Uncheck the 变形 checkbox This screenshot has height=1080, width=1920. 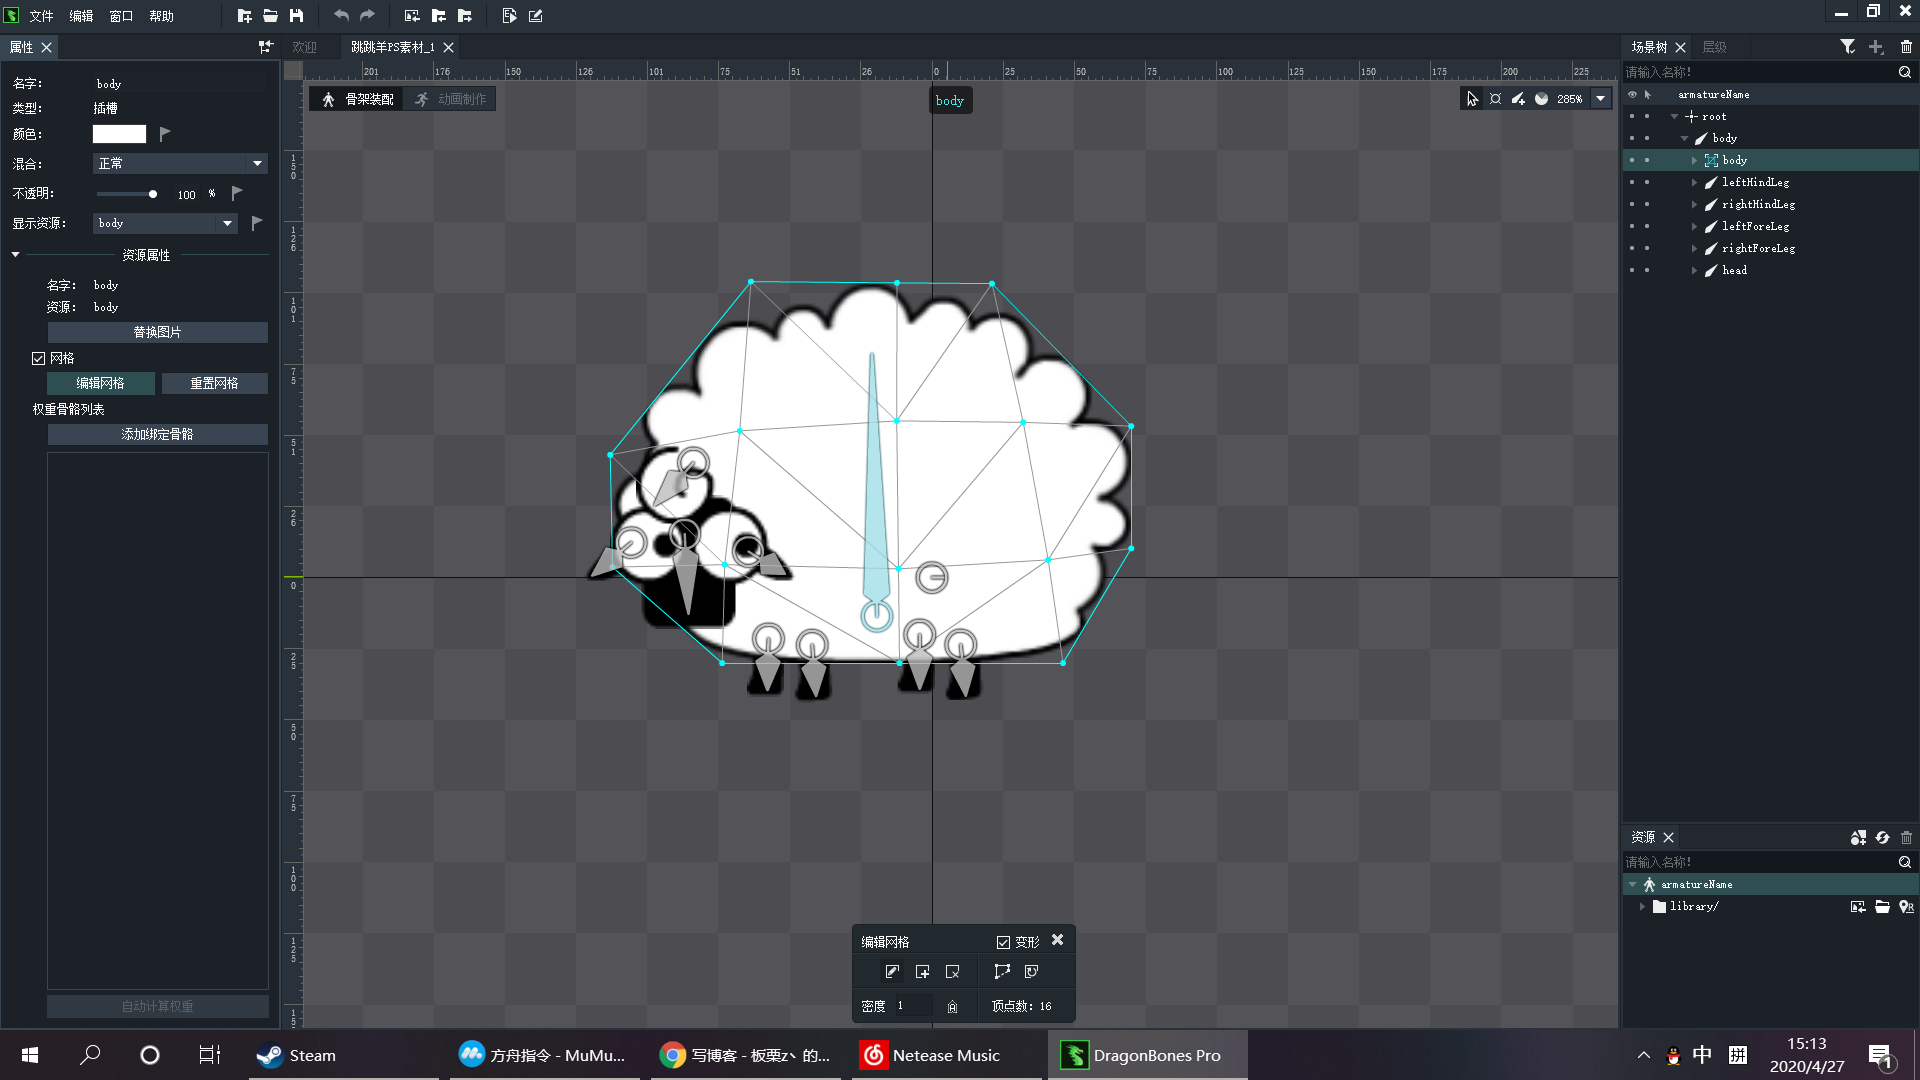tap(1003, 942)
